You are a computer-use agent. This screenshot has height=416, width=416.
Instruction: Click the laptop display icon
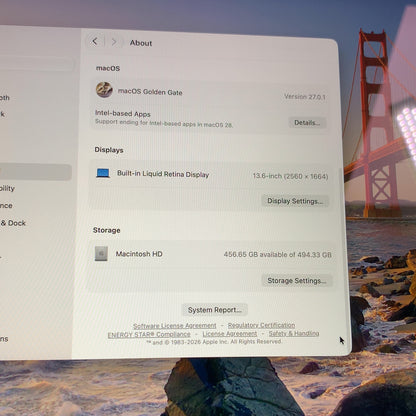point(103,173)
